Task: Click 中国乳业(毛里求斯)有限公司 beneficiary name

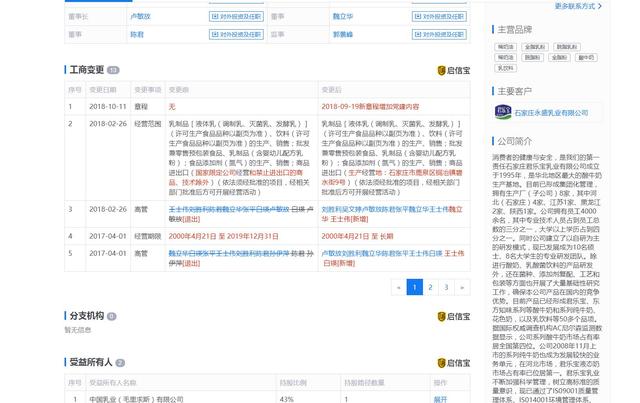Action: (136, 399)
